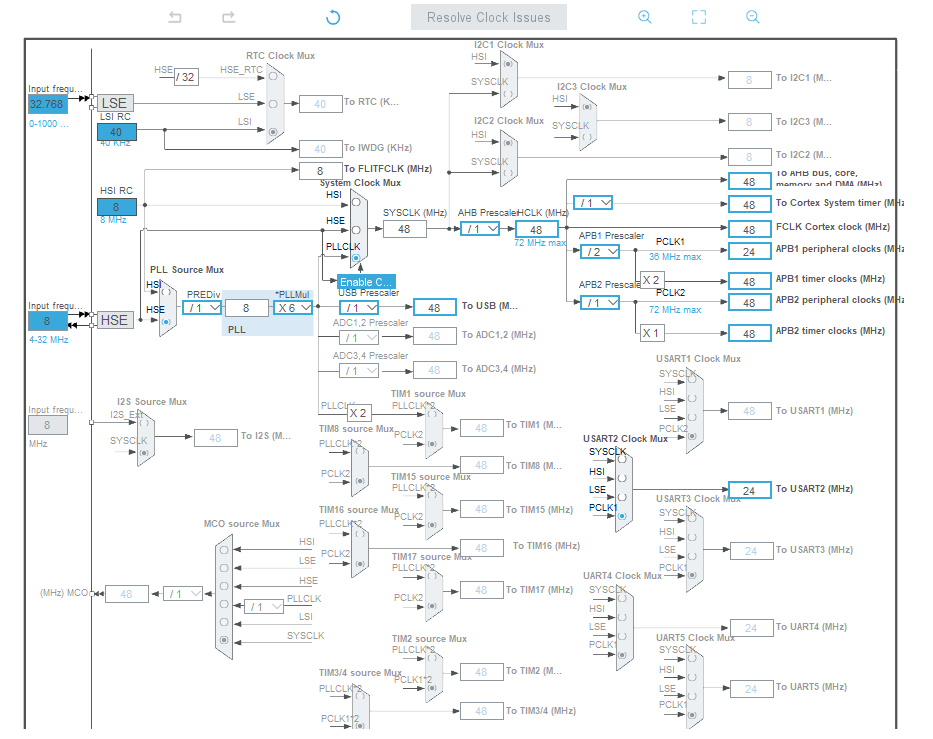Screen dimensions: 933x739
Task: Click the highlighted Enable CSS button
Action: tap(365, 282)
